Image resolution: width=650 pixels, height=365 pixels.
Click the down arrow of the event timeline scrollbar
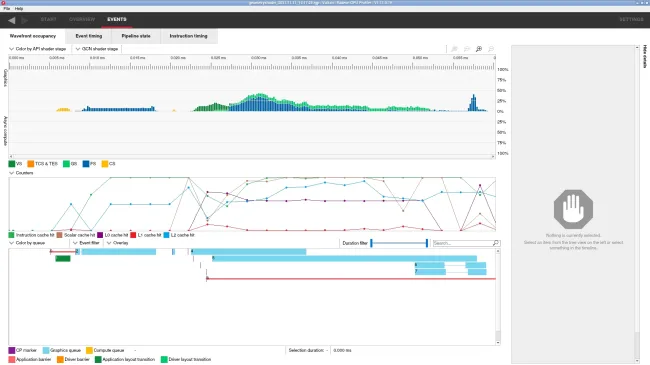point(498,343)
